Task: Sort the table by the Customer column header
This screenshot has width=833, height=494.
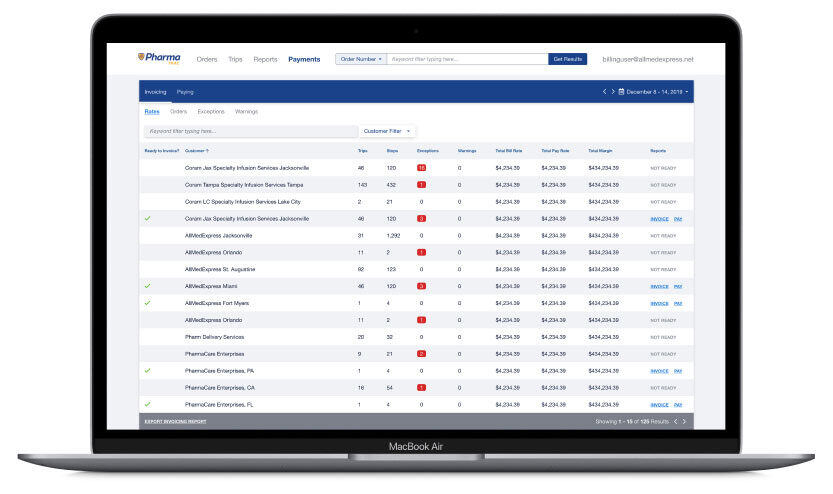Action: pos(197,151)
